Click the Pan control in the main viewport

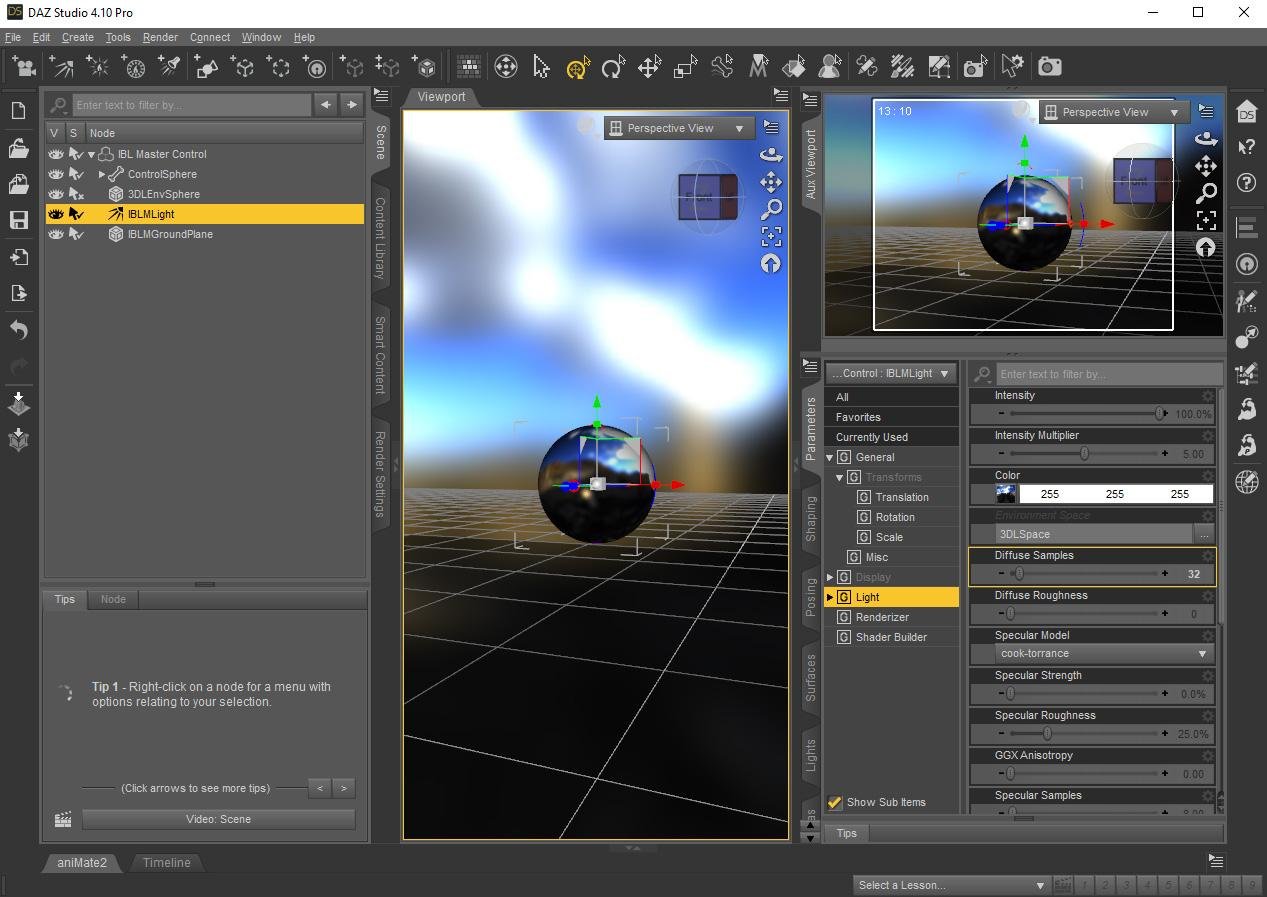(x=771, y=182)
